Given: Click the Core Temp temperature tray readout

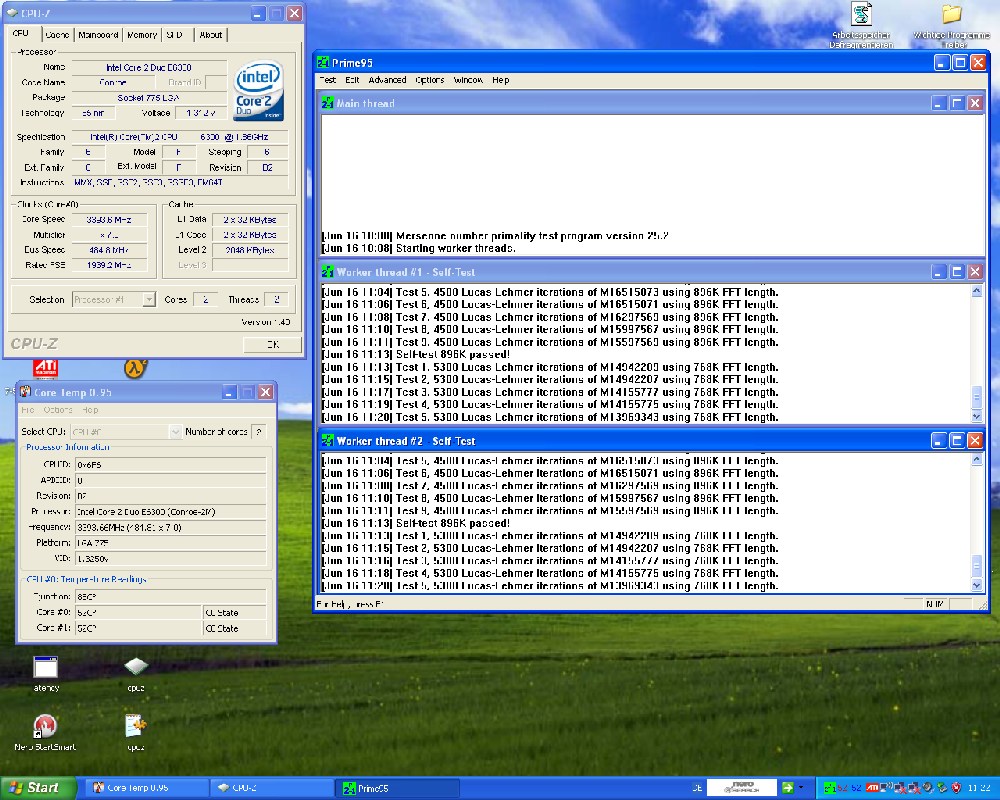Looking at the screenshot, I should pos(849,788).
